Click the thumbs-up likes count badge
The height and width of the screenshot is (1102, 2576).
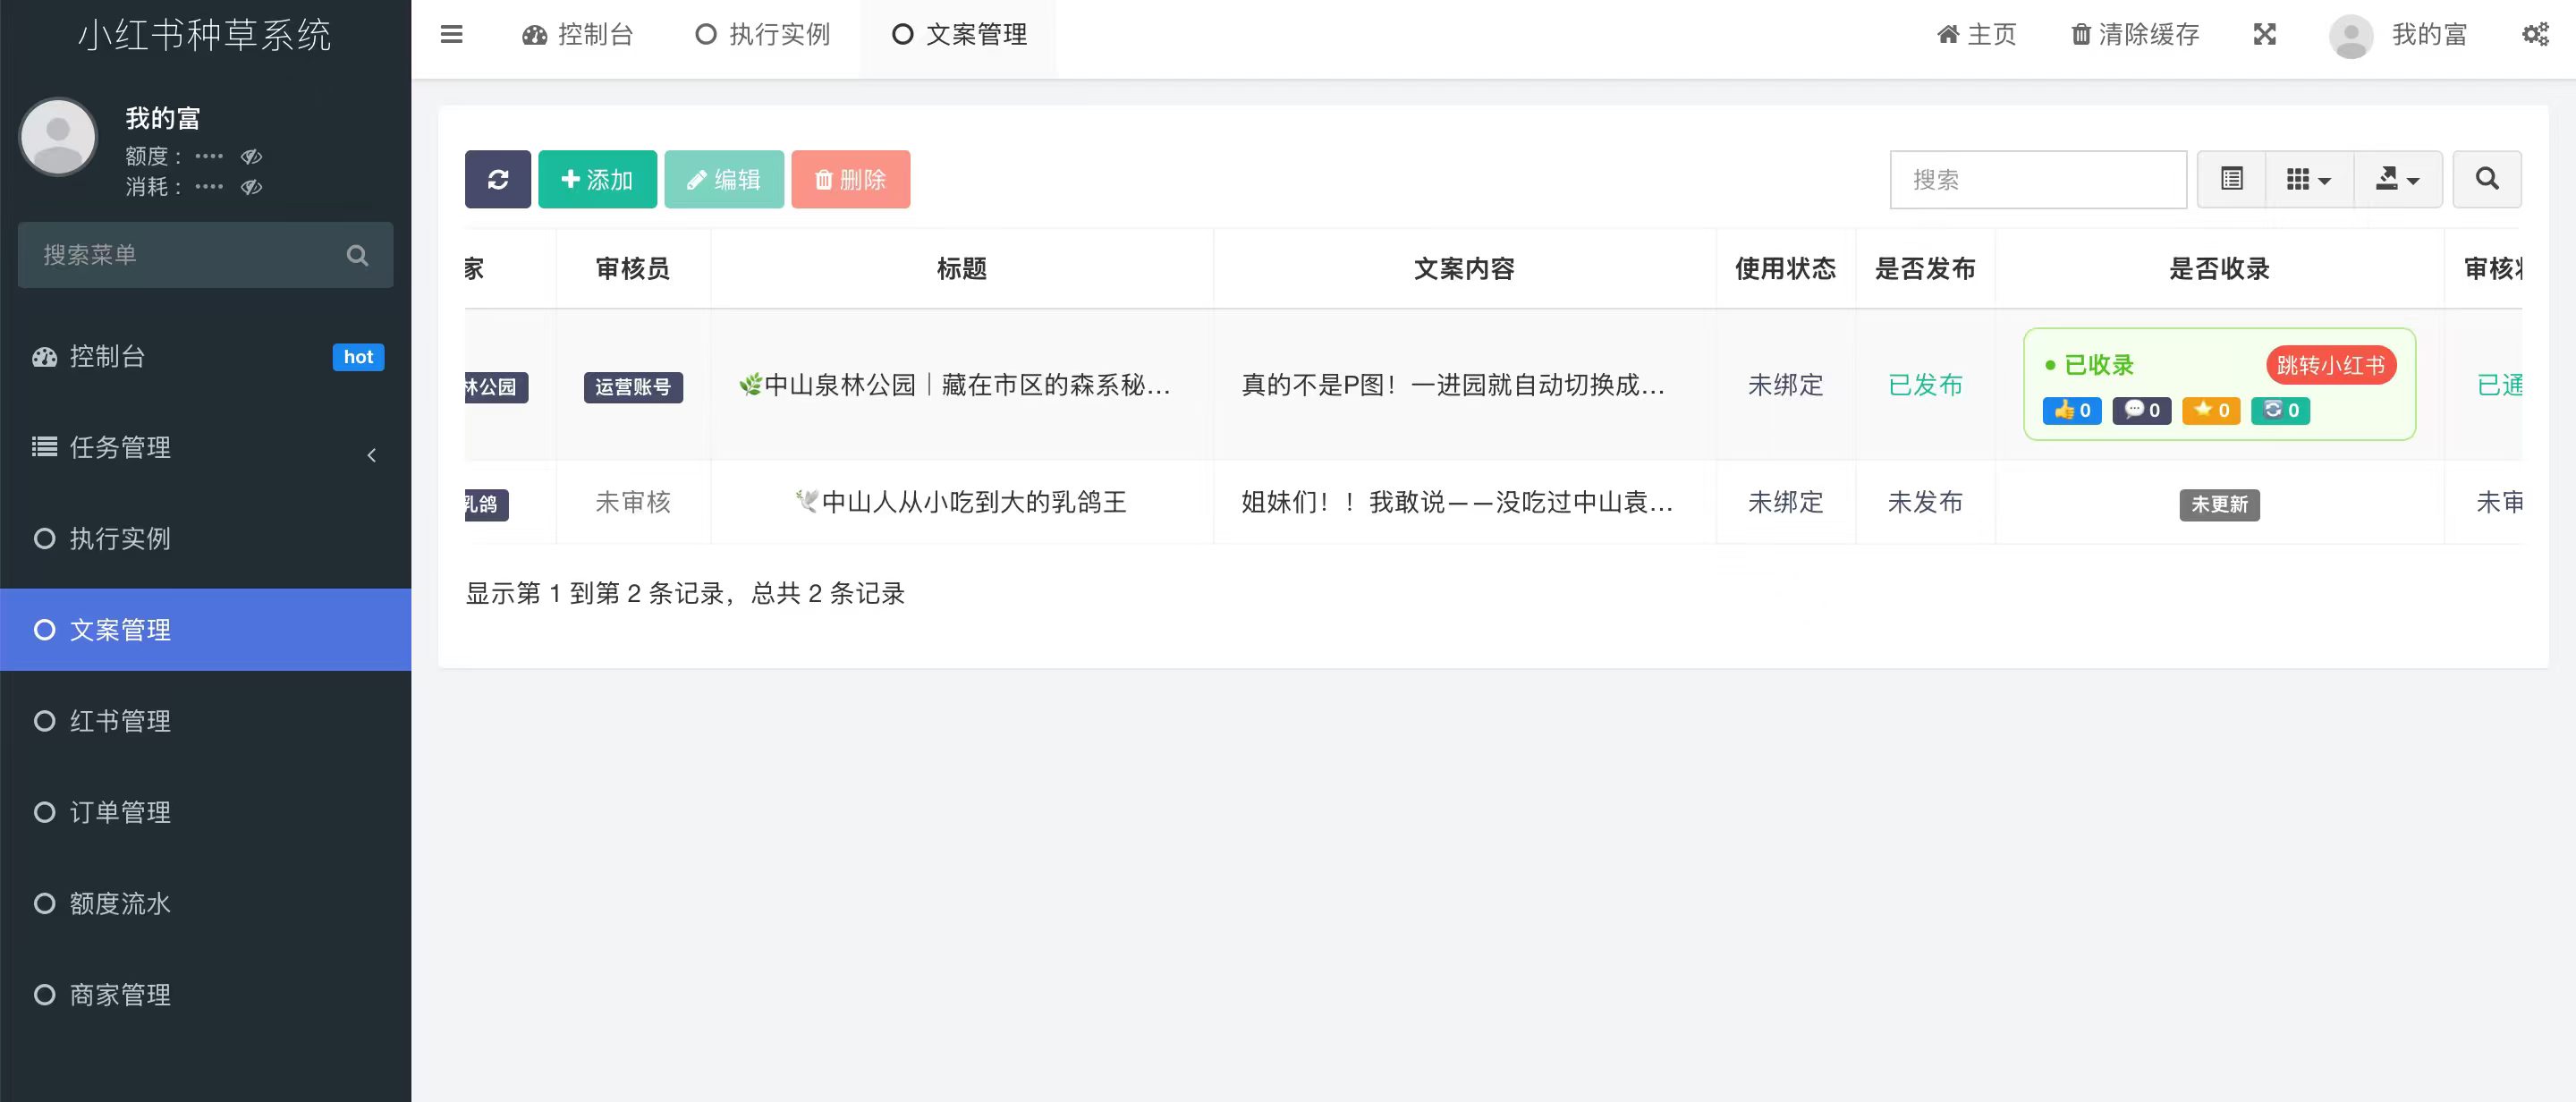(2072, 410)
